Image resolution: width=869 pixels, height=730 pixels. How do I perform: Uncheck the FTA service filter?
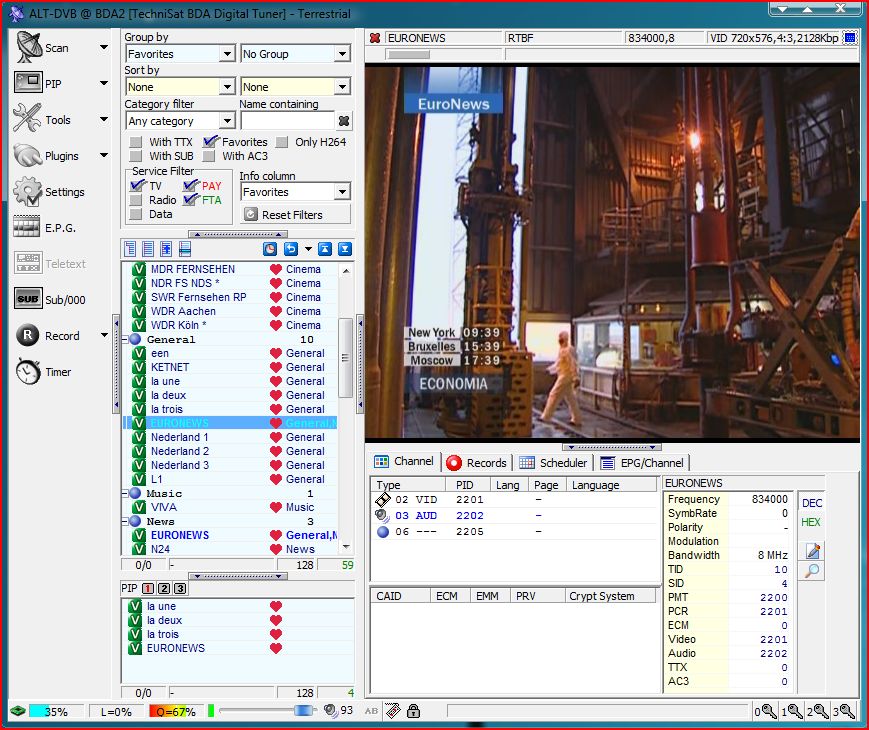(x=191, y=200)
